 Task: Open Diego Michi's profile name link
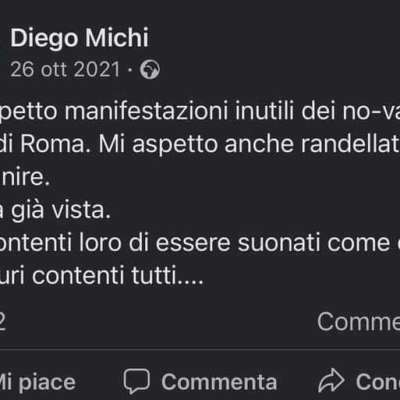[79, 39]
